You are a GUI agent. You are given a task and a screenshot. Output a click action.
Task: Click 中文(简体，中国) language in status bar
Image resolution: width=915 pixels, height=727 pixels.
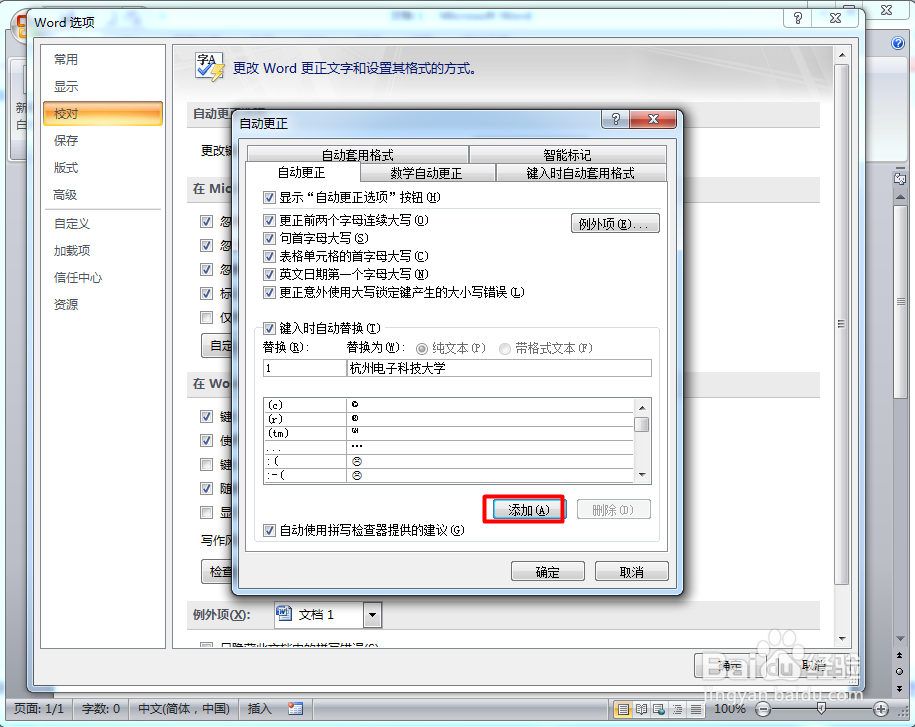click(x=184, y=709)
